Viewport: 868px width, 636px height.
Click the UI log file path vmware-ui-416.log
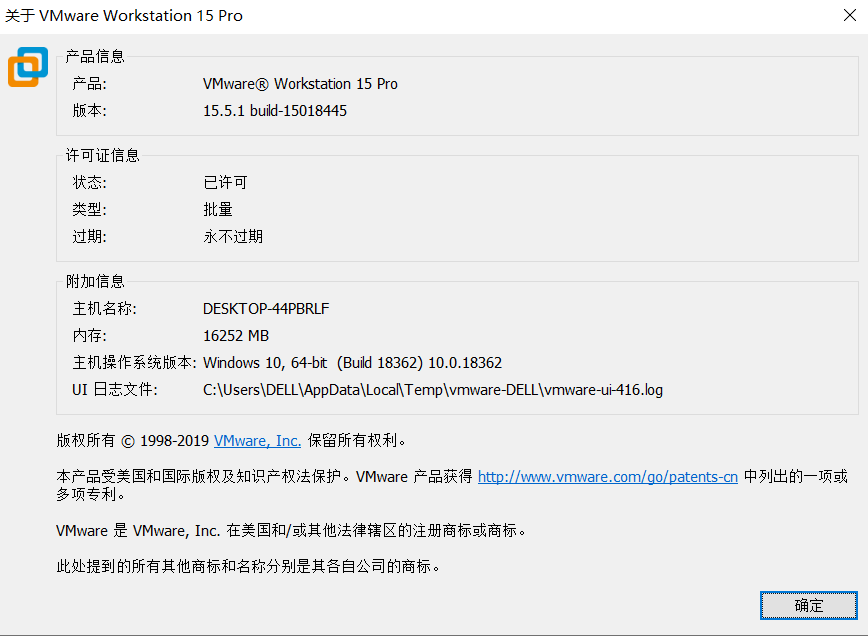432,390
